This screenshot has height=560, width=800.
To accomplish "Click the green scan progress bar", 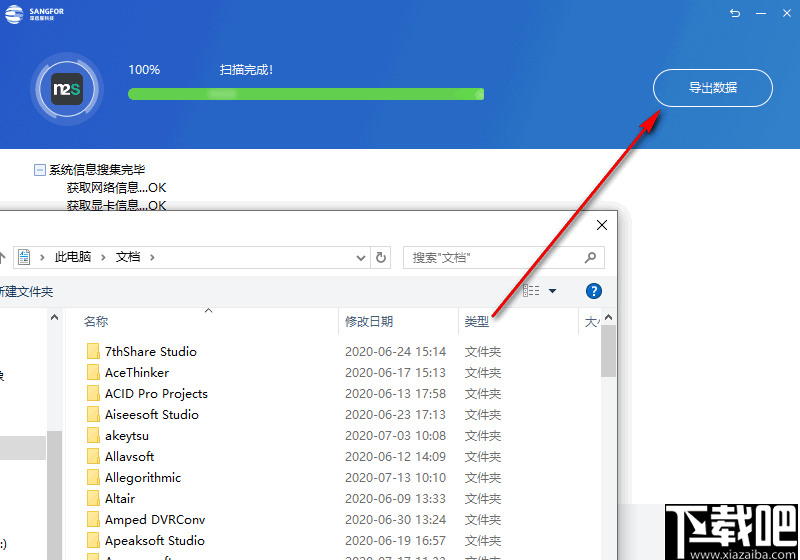I will pyautogui.click(x=306, y=94).
